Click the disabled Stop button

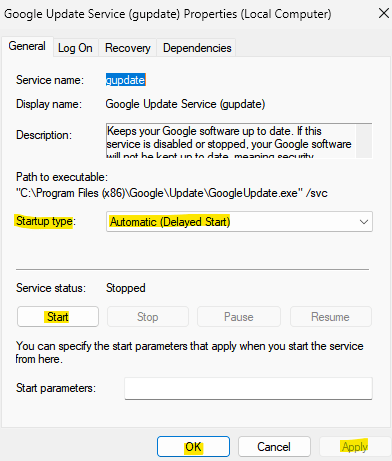point(148,317)
